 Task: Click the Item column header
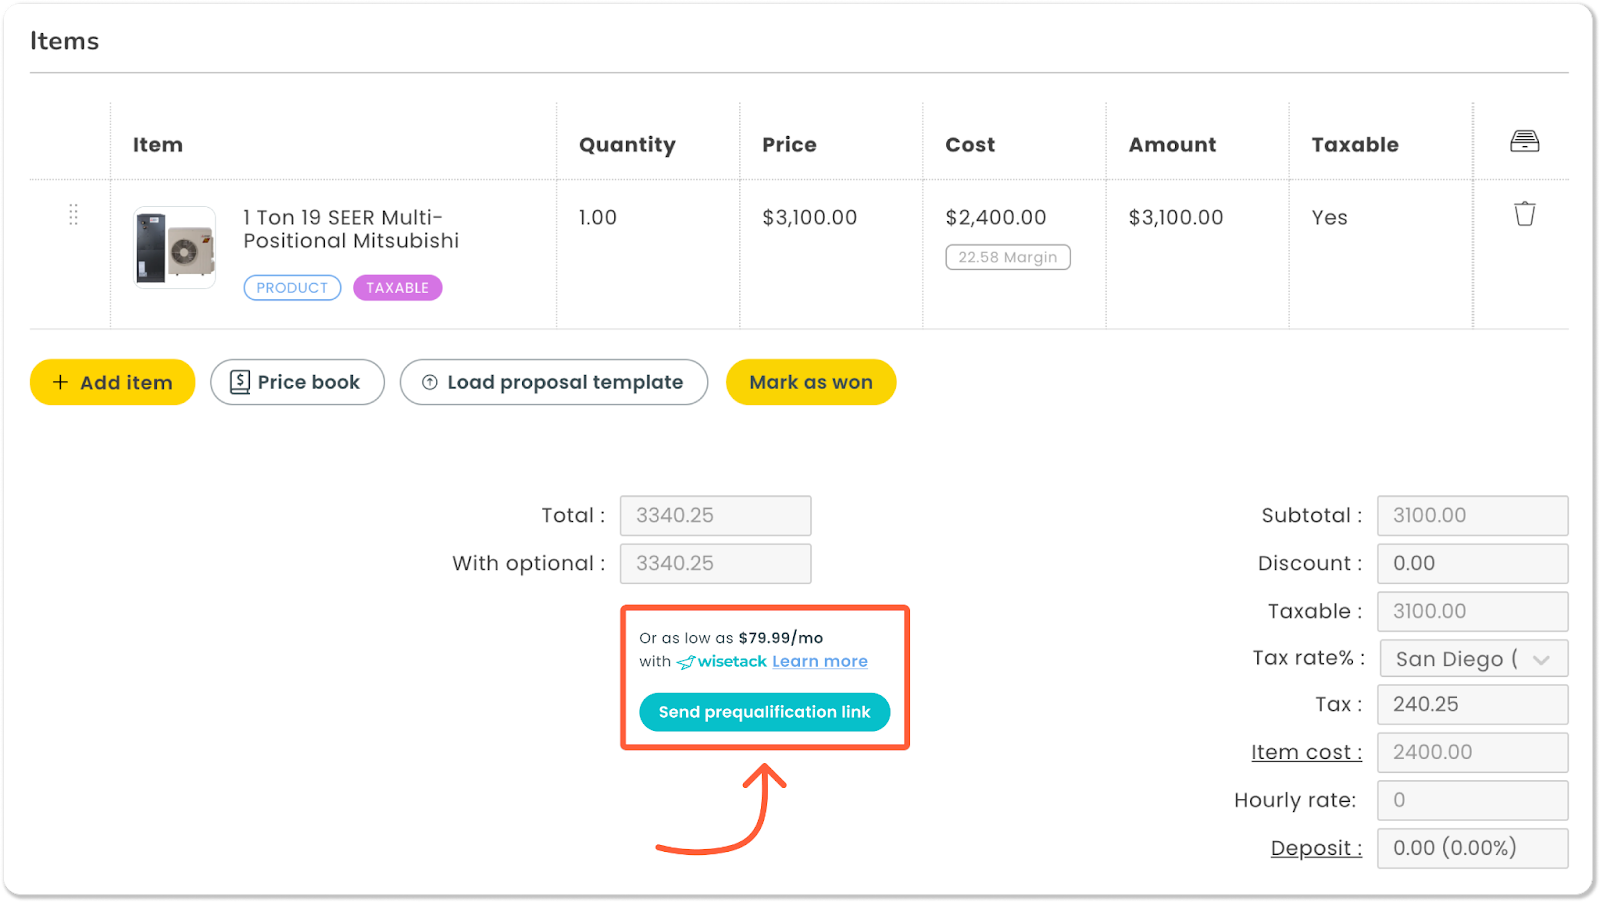[x=158, y=145]
